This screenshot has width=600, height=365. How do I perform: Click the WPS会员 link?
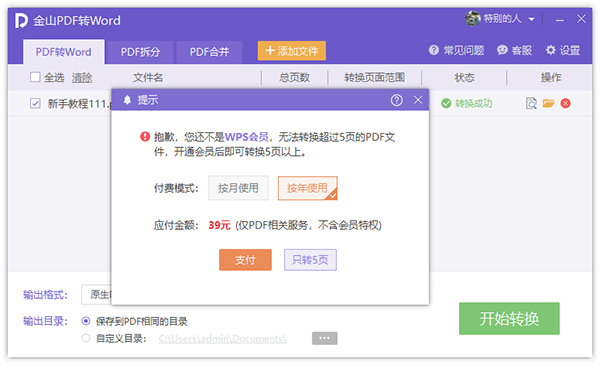tap(246, 137)
